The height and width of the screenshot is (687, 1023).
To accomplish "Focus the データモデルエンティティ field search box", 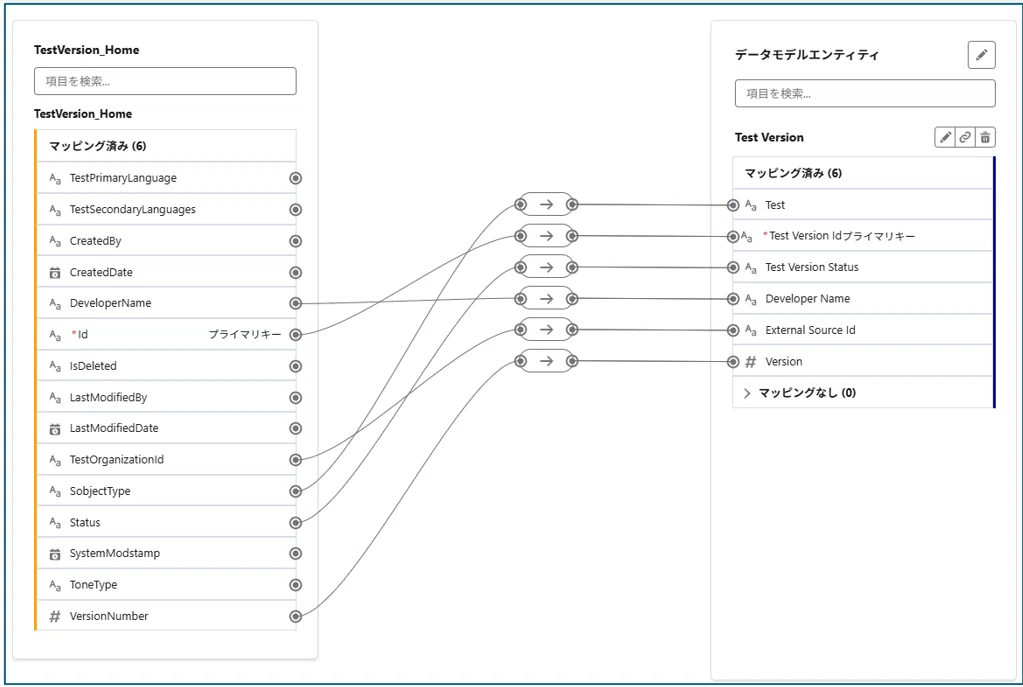I will click(865, 93).
